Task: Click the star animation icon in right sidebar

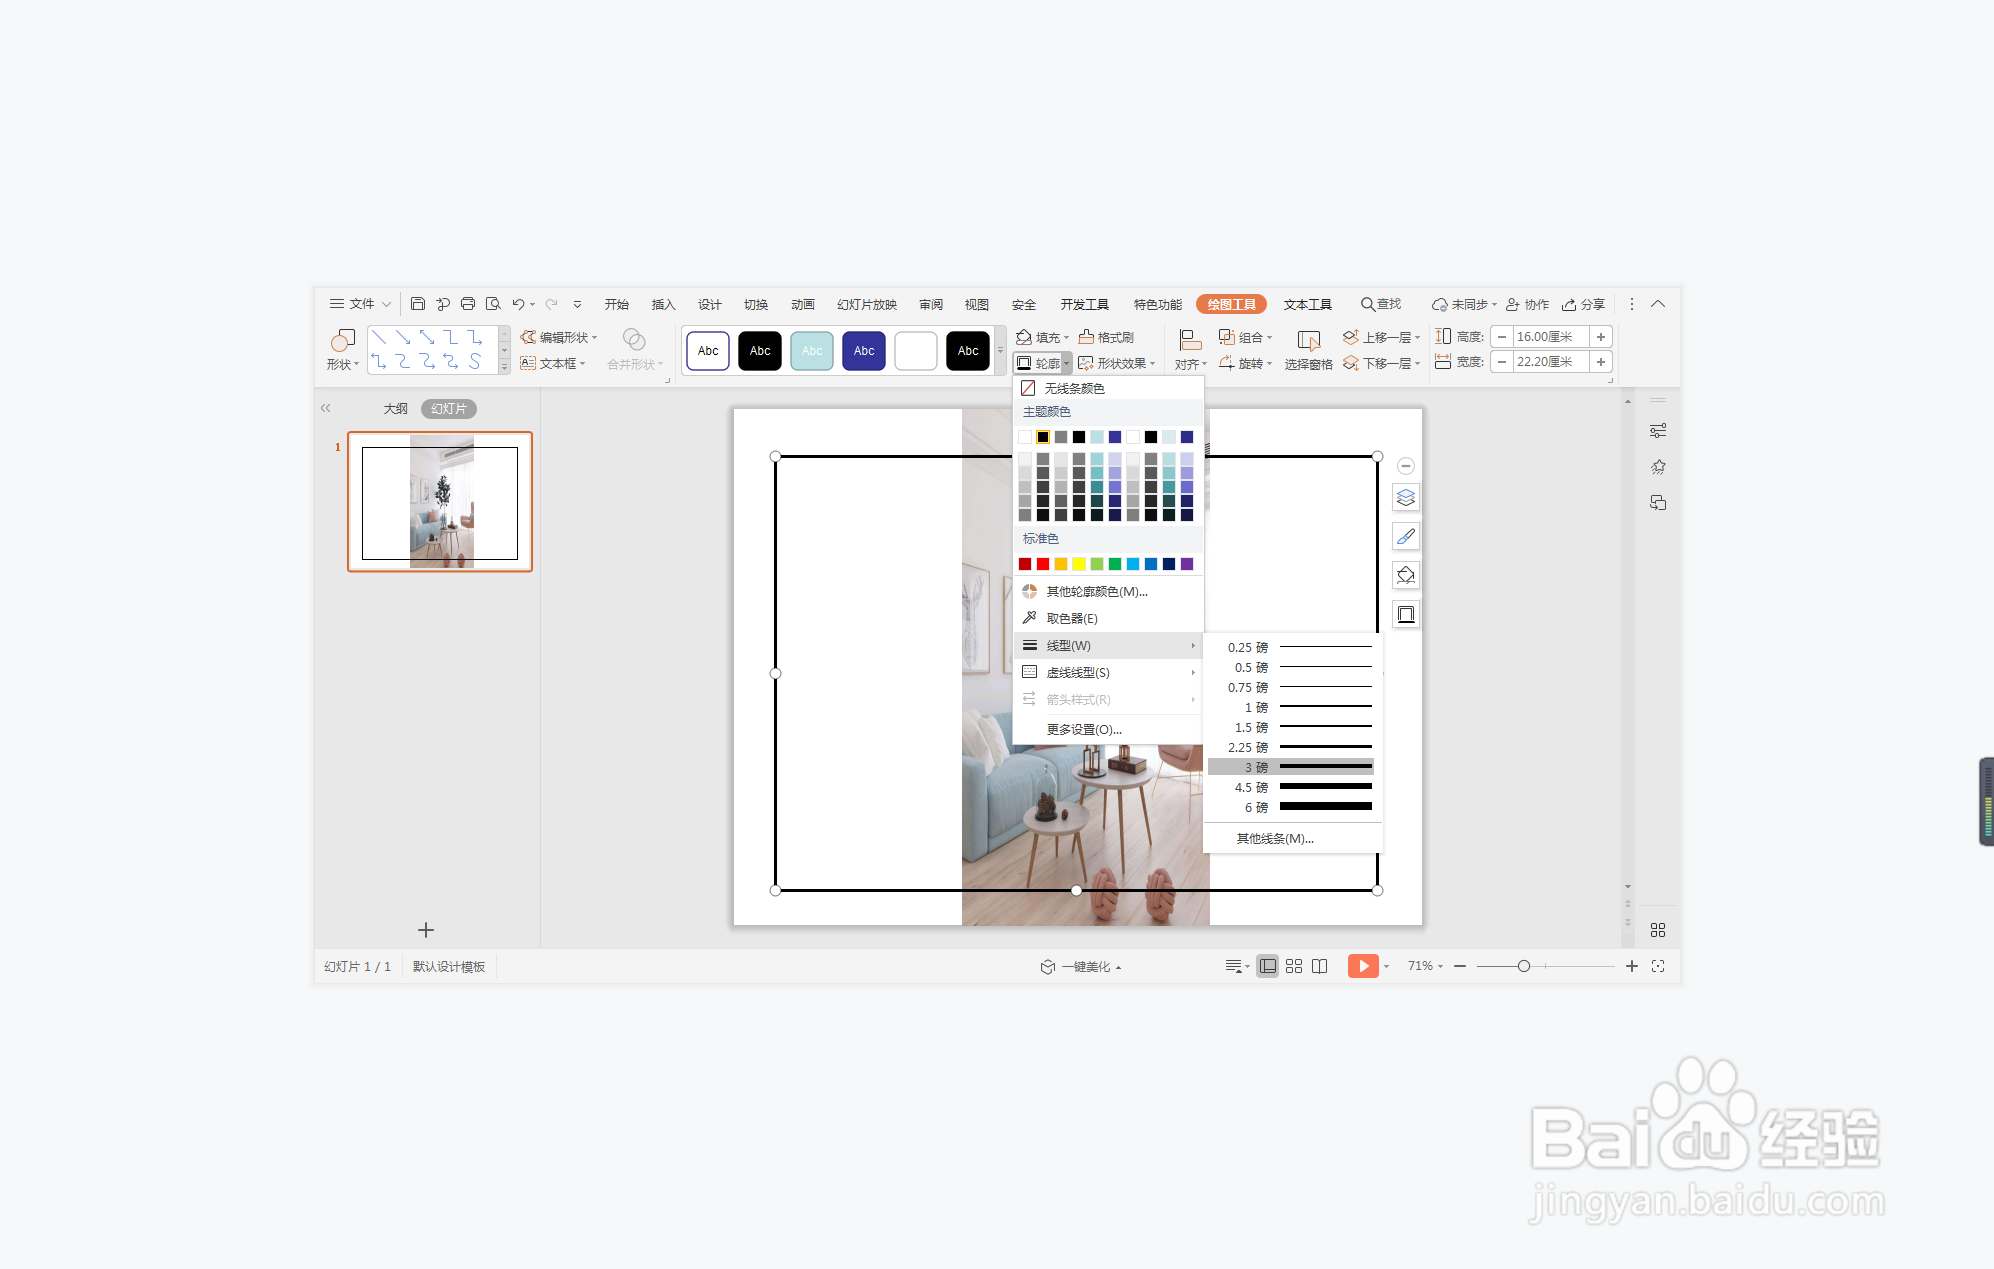Action: click(x=1658, y=467)
